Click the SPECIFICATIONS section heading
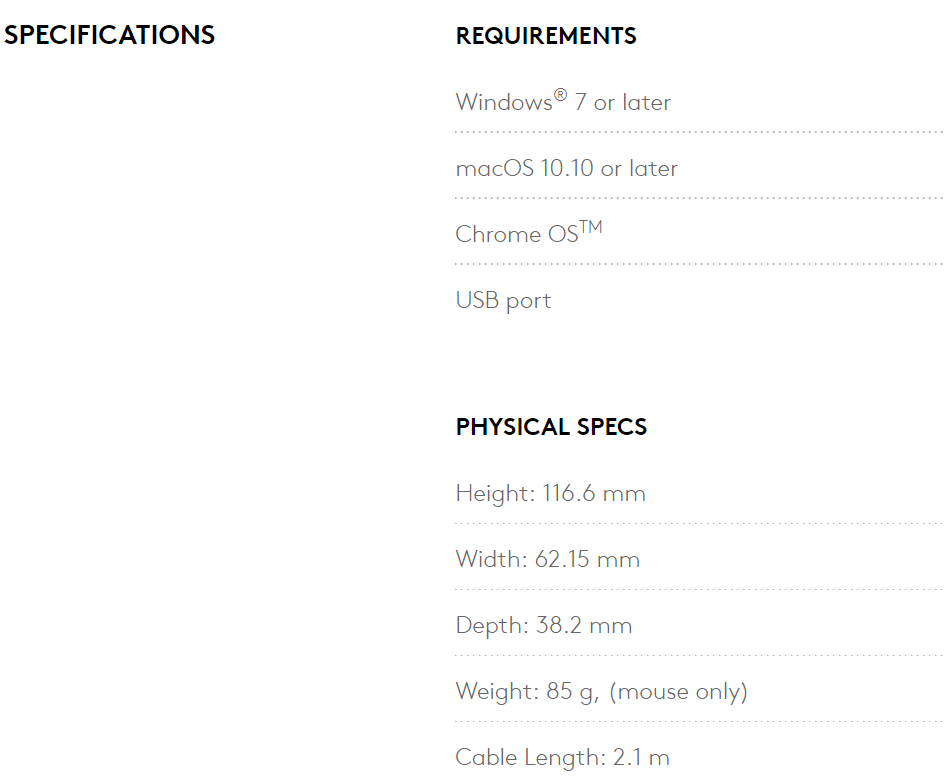945x782 pixels. [109, 35]
